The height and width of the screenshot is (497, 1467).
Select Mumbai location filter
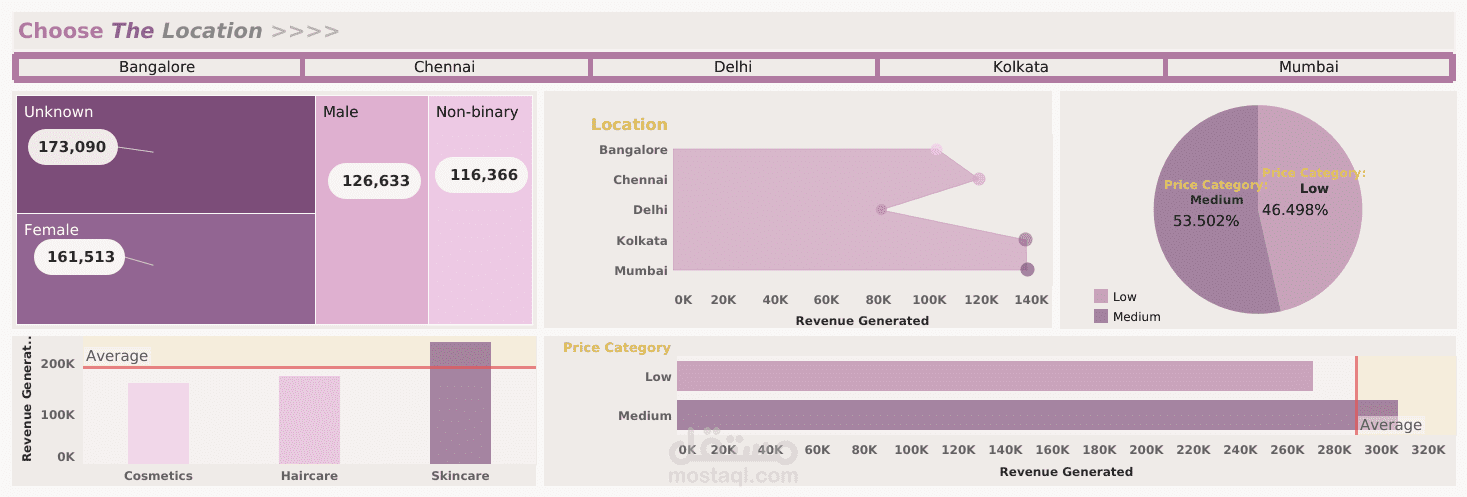pos(1308,67)
